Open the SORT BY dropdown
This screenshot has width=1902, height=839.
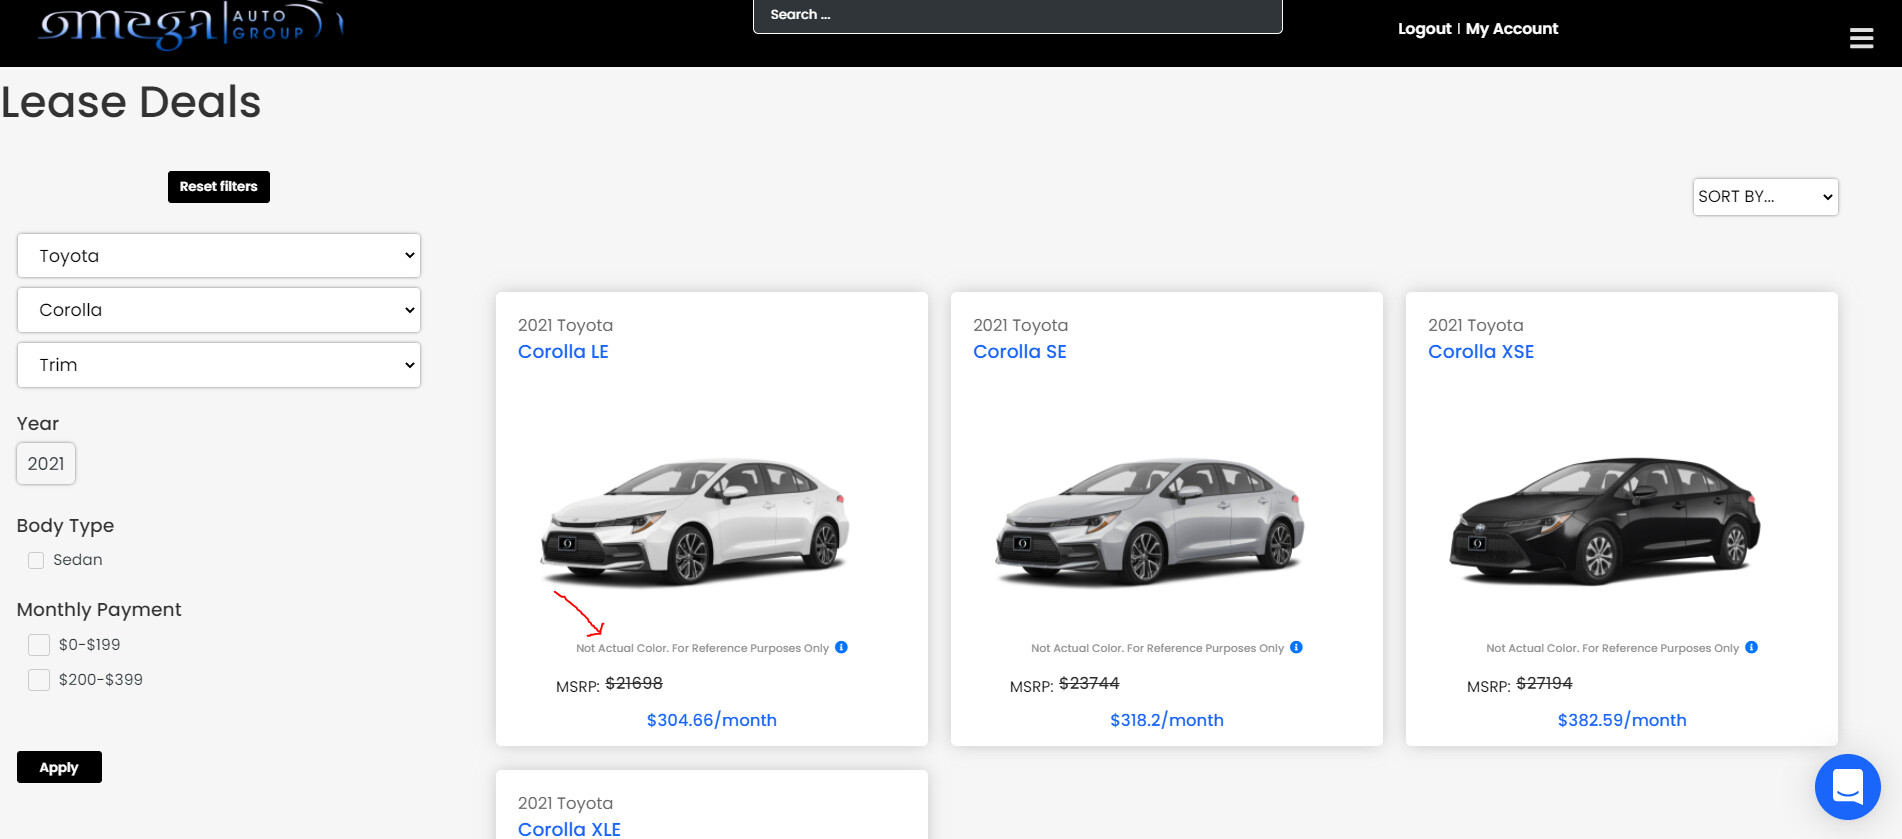1765,197
